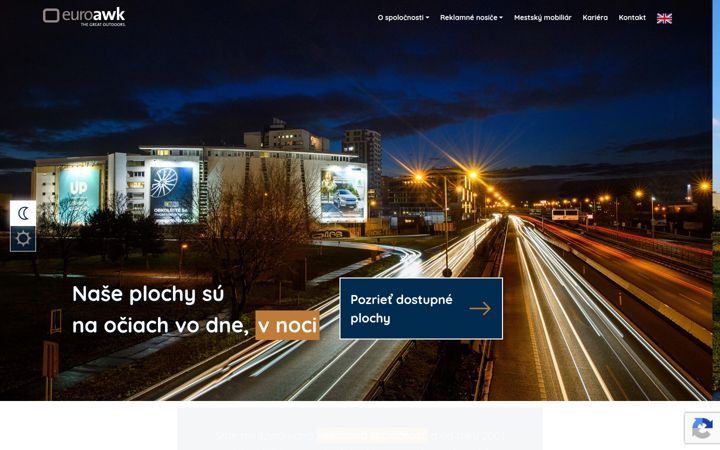
Task: Open the Kariéra page
Action: tap(595, 17)
